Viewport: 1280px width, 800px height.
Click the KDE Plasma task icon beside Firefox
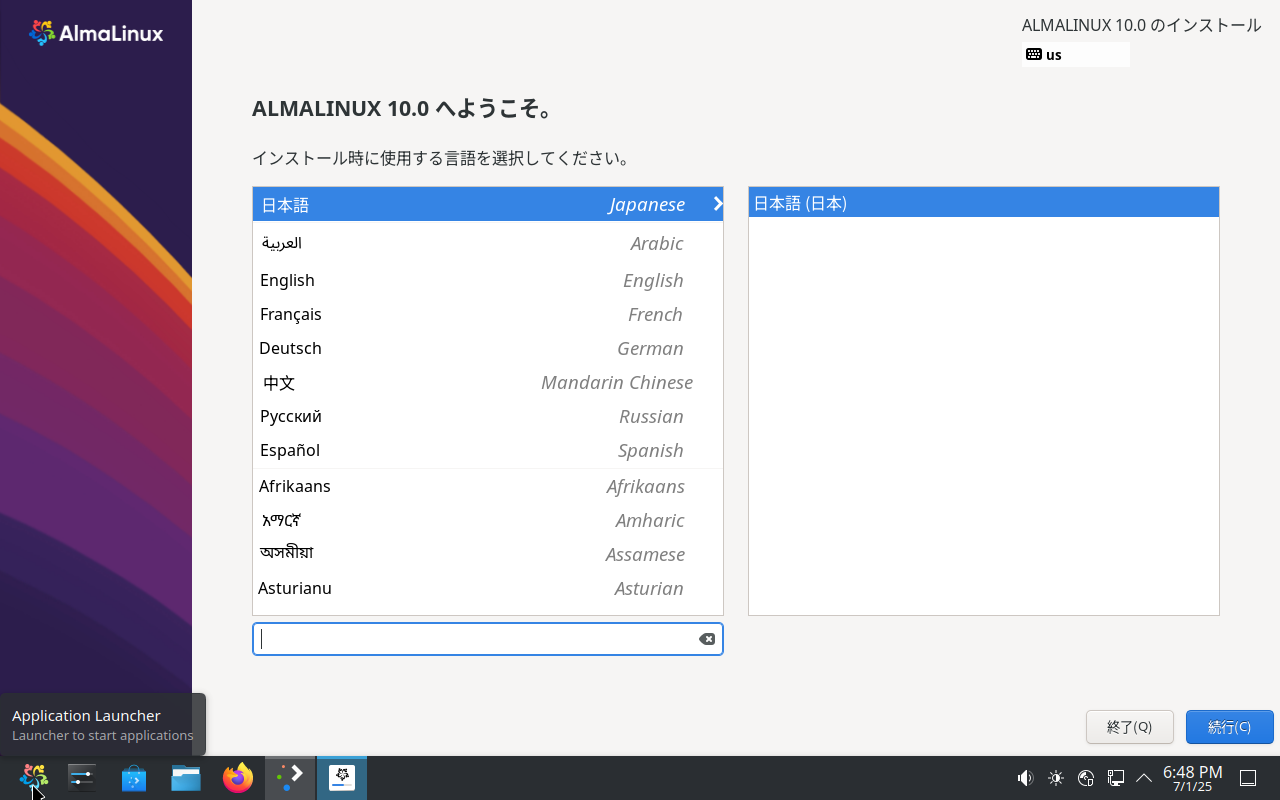click(x=290, y=777)
